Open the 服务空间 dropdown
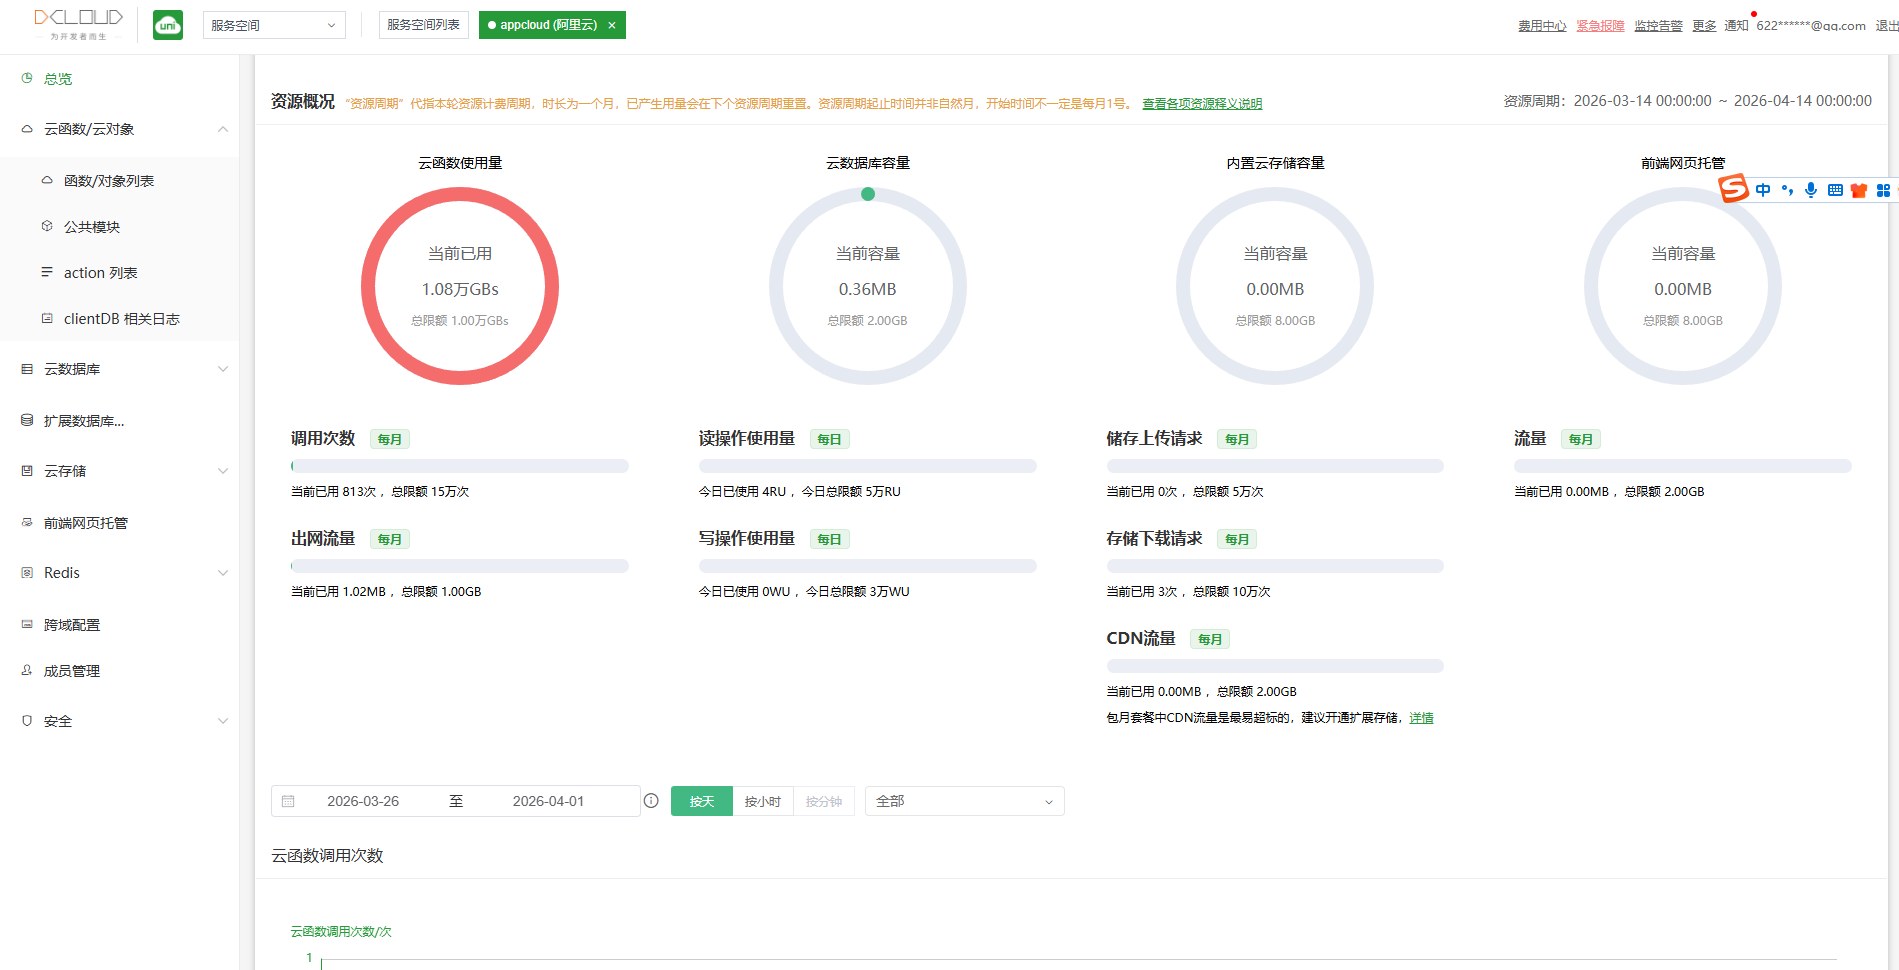Viewport: 1899px width, 970px height. [274, 25]
